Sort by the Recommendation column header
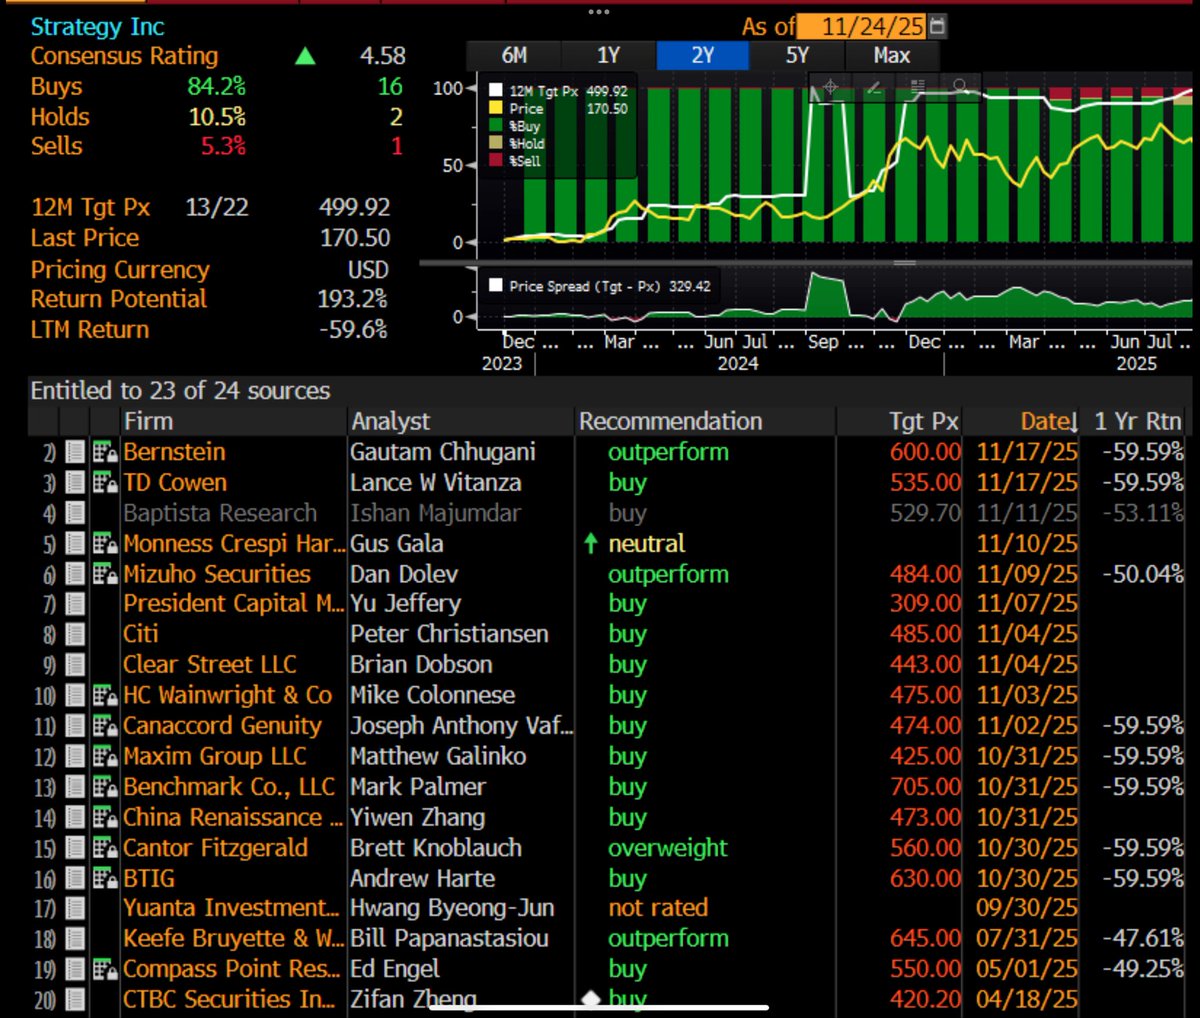 pos(671,421)
